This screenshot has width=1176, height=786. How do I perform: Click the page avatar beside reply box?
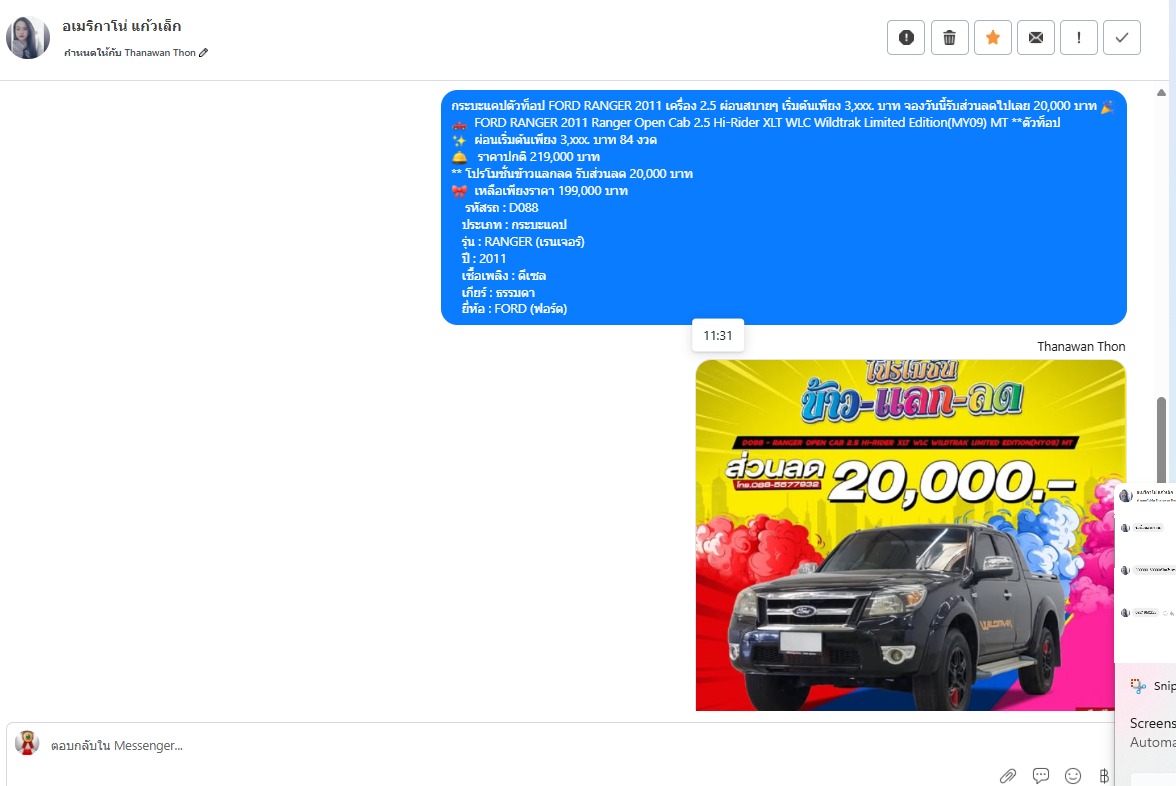pyautogui.click(x=27, y=742)
